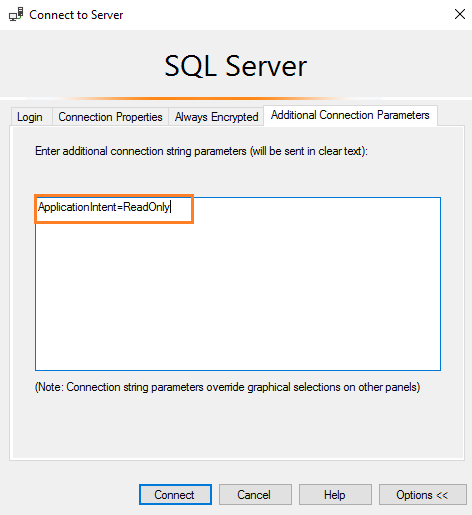The width and height of the screenshot is (472, 515).
Task: Open Help for this dialog
Action: [335, 494]
